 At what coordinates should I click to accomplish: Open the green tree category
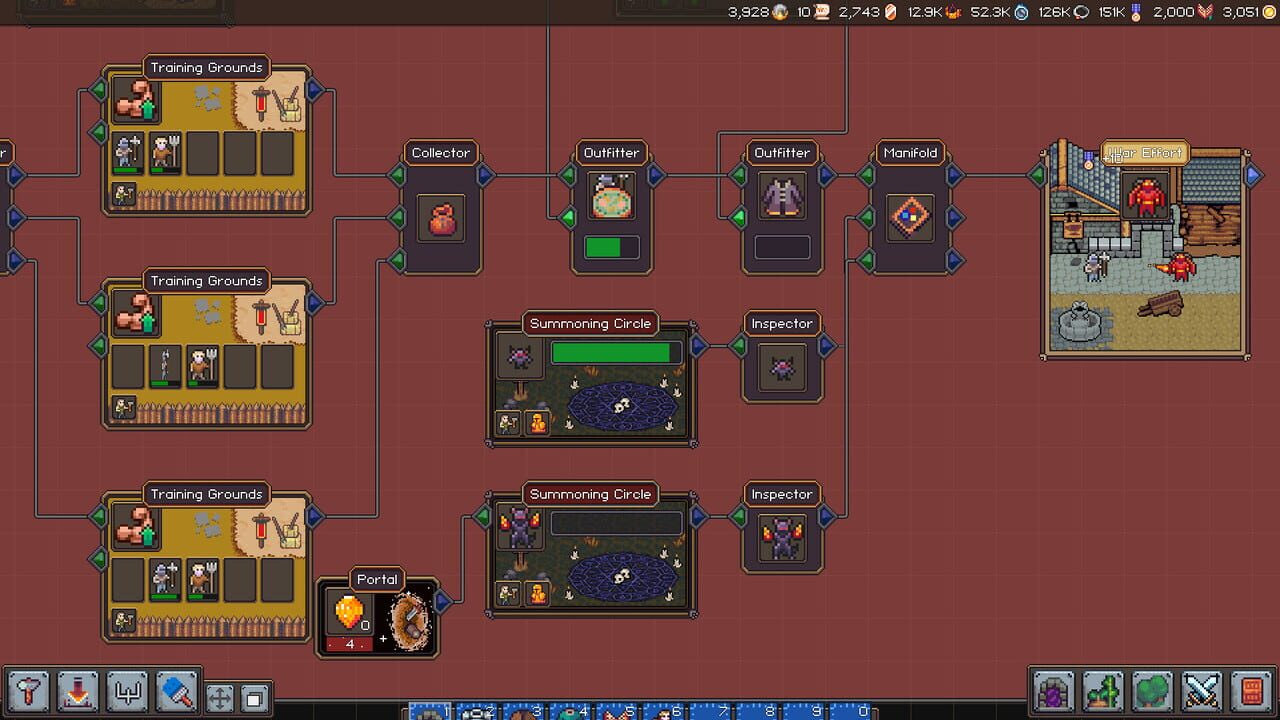[1153, 692]
